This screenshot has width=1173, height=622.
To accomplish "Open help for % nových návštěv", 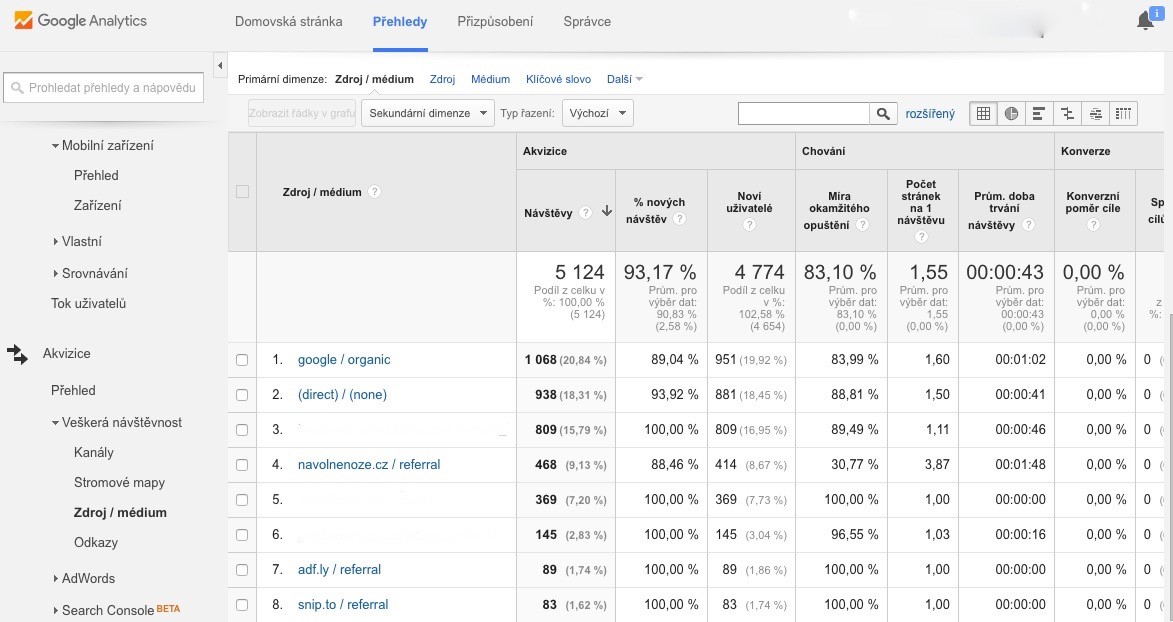I will pyautogui.click(x=679, y=219).
